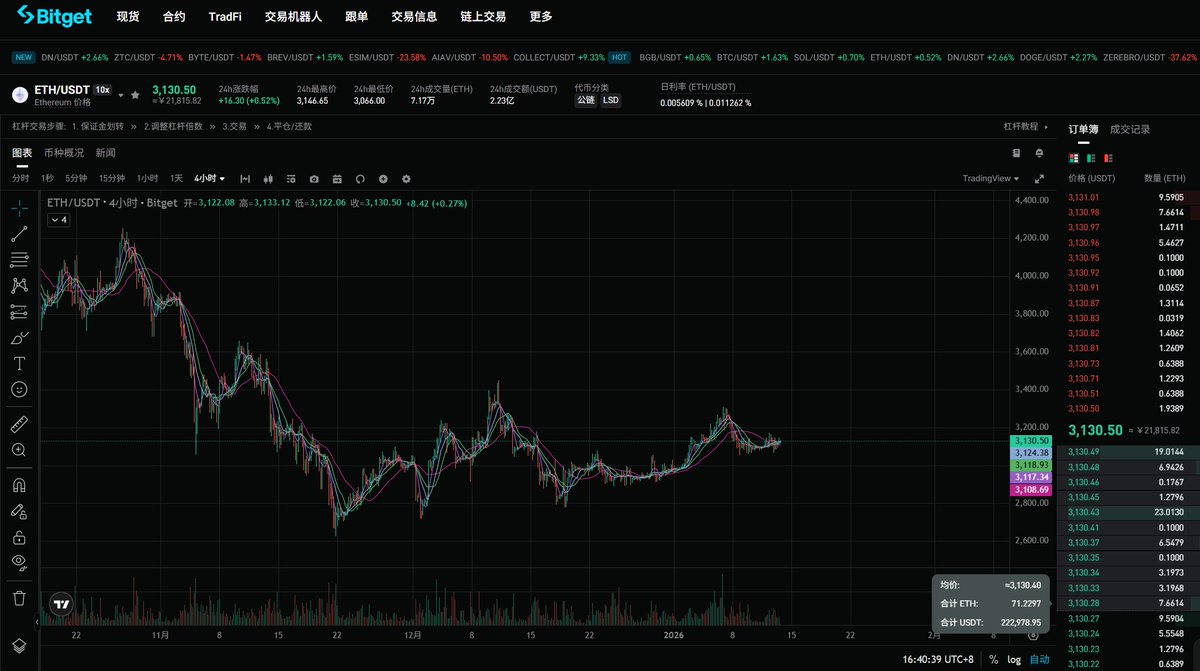Open the 合约 futures menu
This screenshot has width=1200, height=671.
pyautogui.click(x=174, y=16)
